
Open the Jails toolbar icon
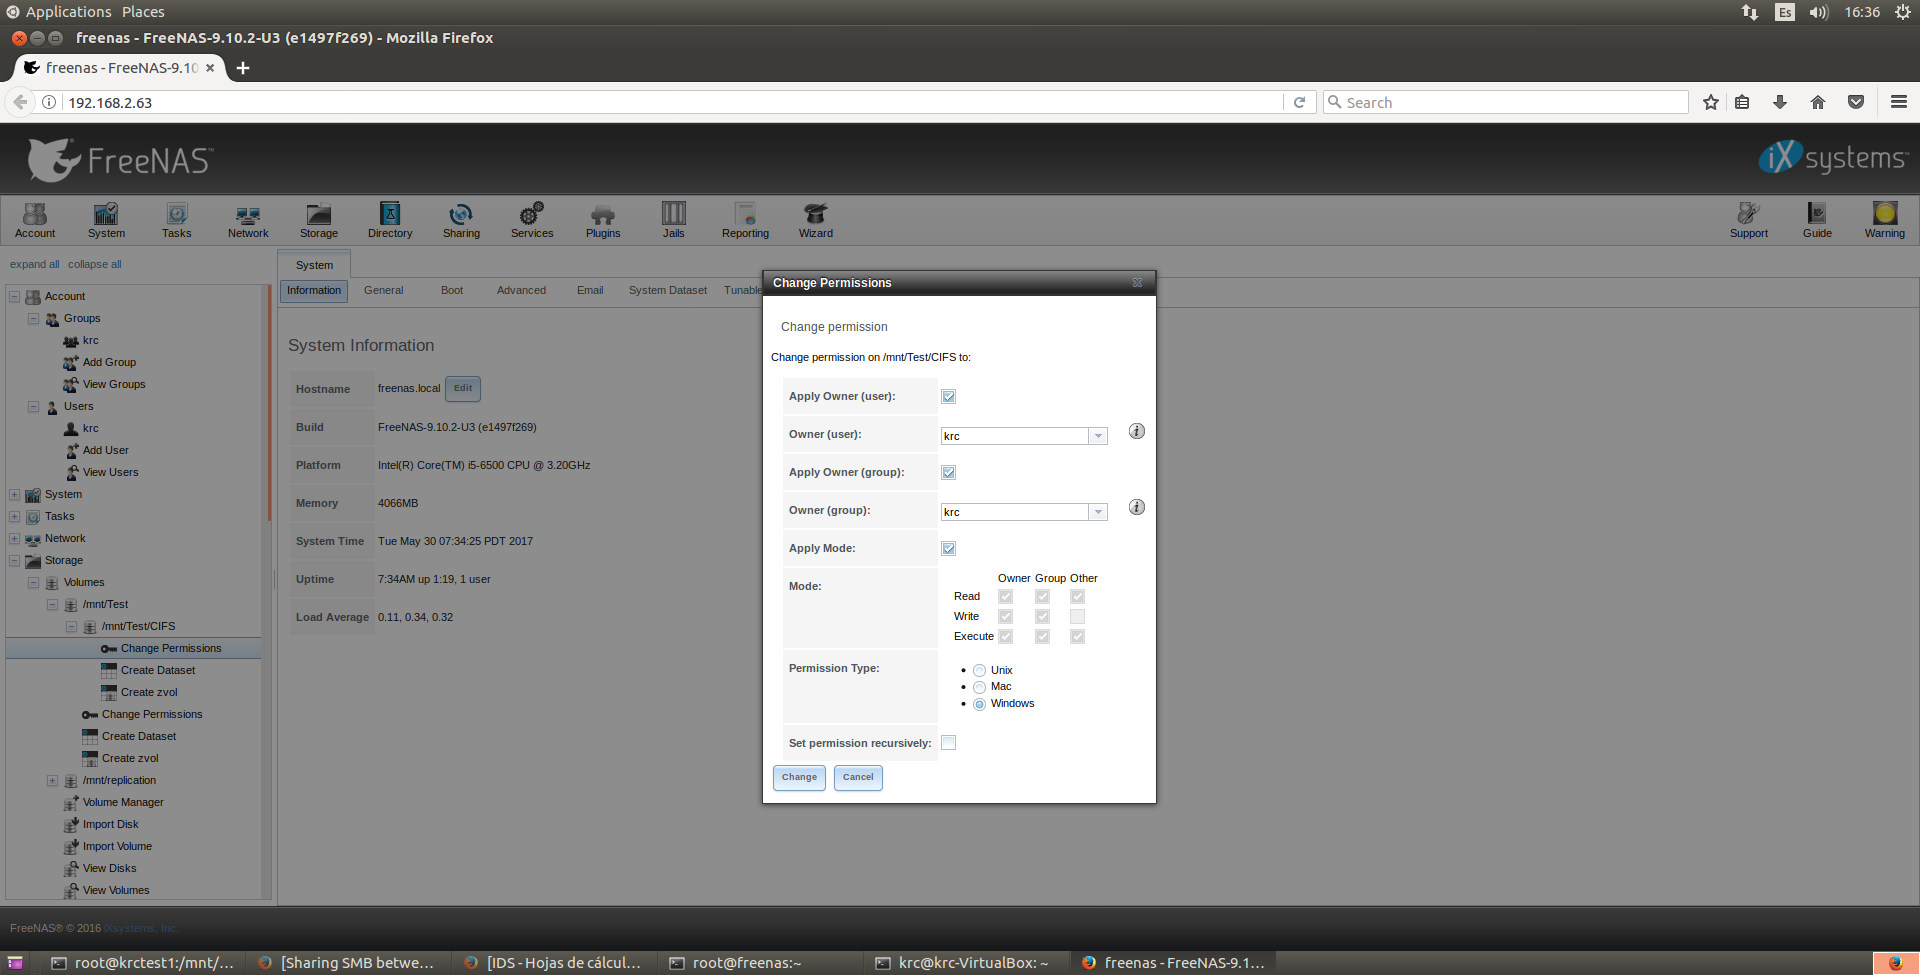674,220
